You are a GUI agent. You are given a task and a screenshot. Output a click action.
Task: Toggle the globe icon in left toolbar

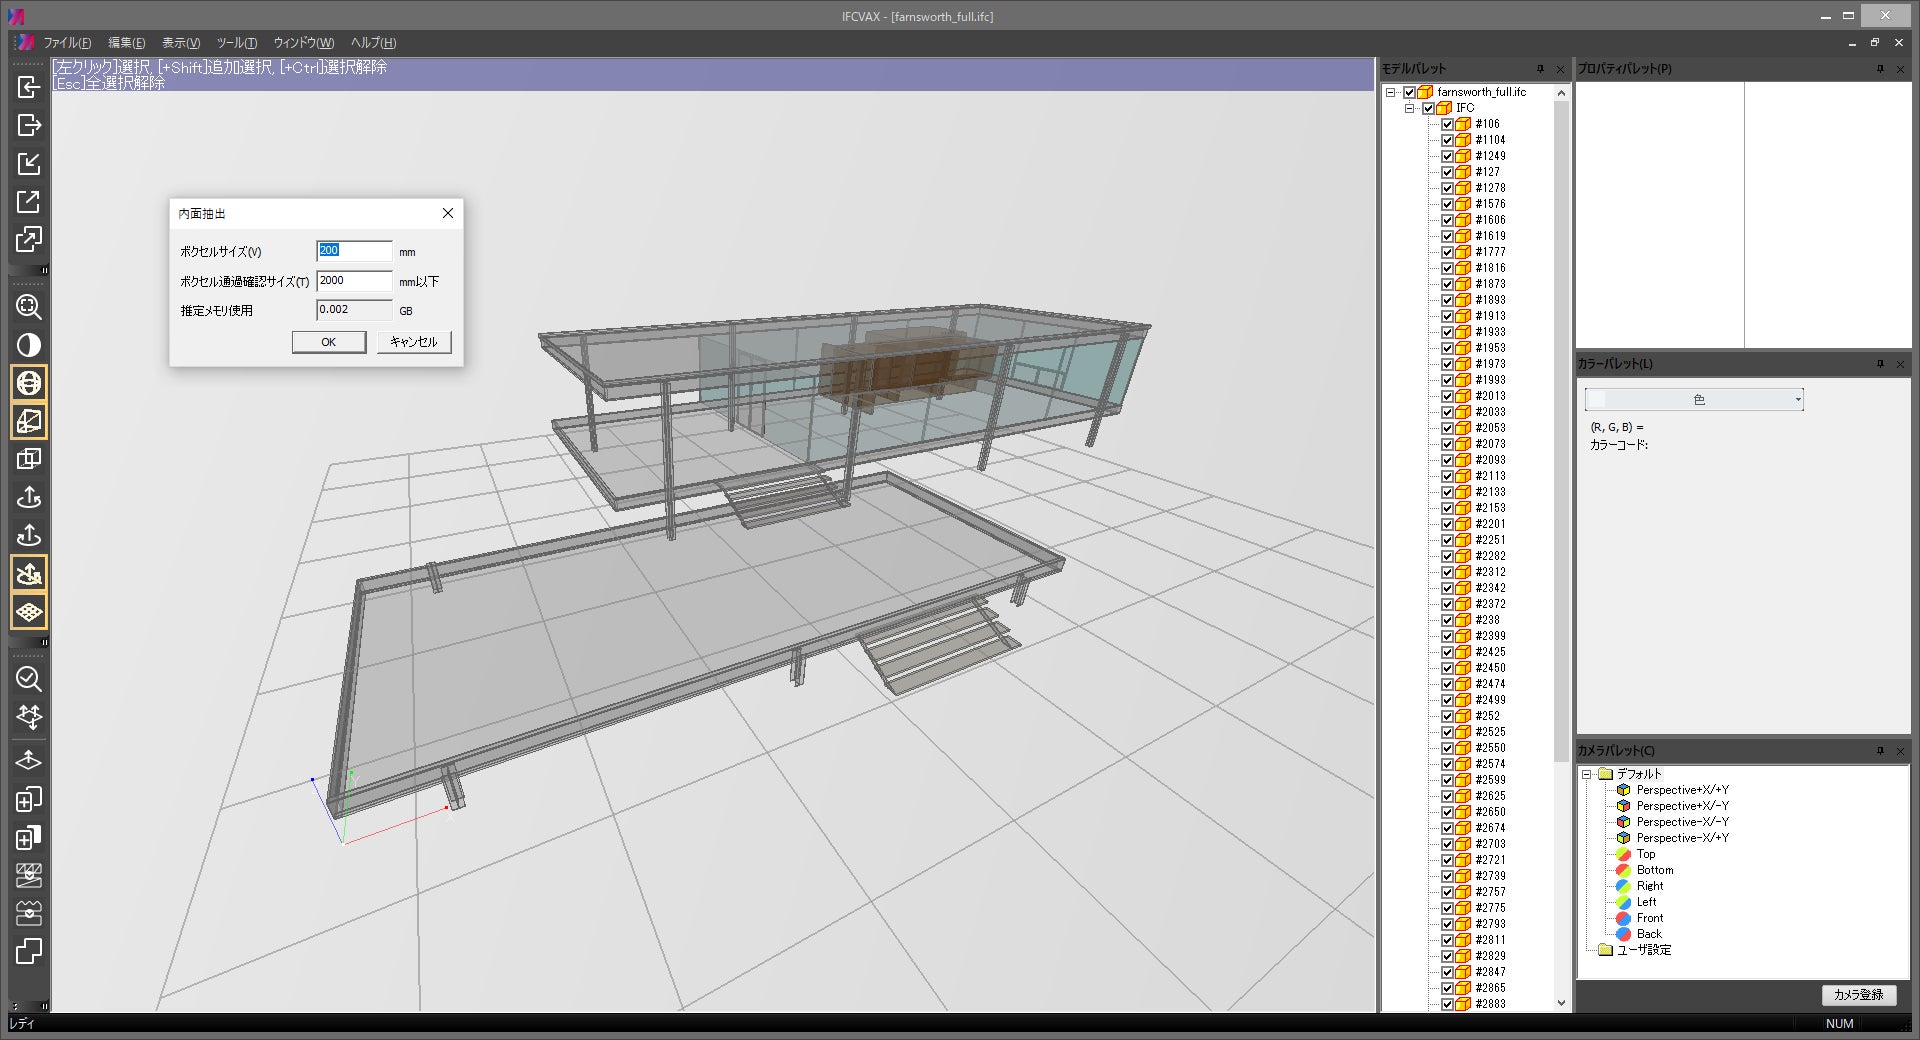(x=29, y=383)
